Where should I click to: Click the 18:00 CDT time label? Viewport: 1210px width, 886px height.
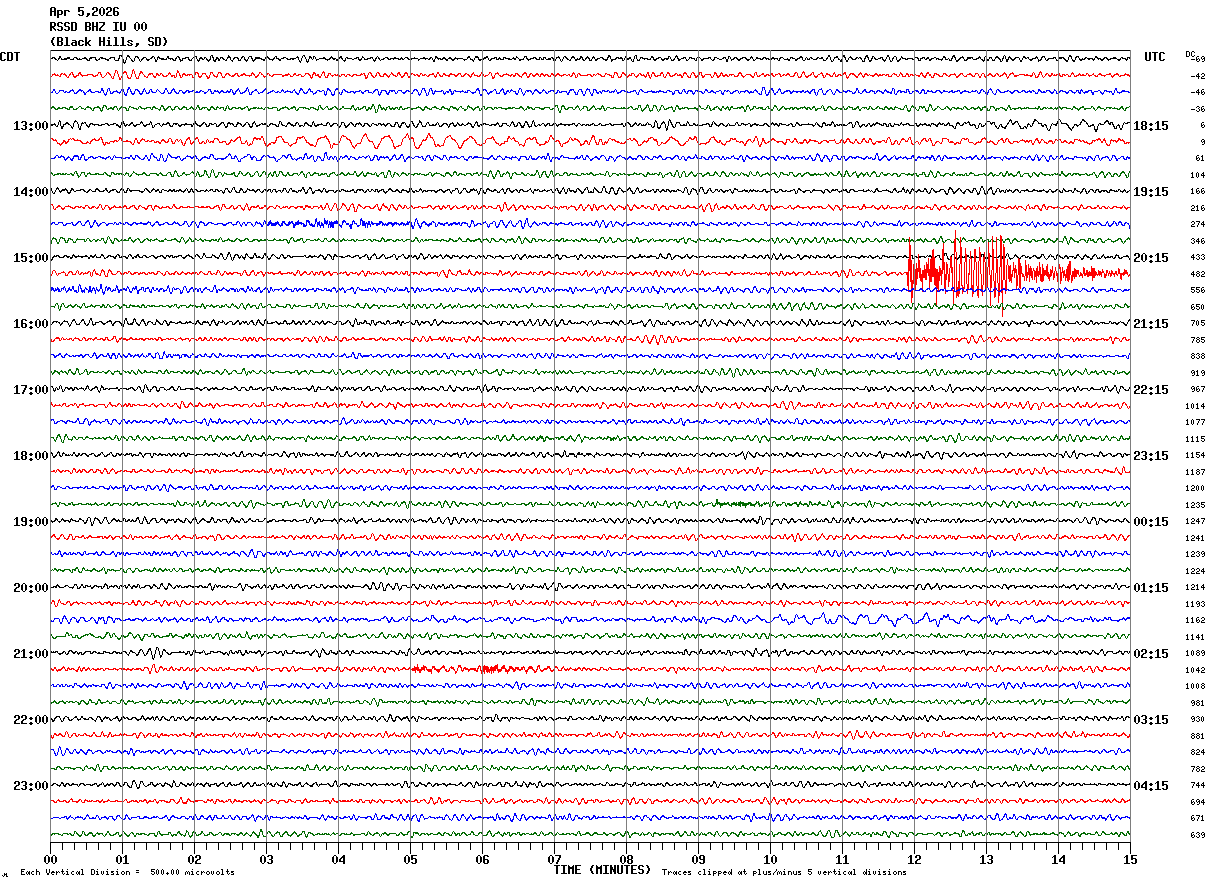pos(31,456)
